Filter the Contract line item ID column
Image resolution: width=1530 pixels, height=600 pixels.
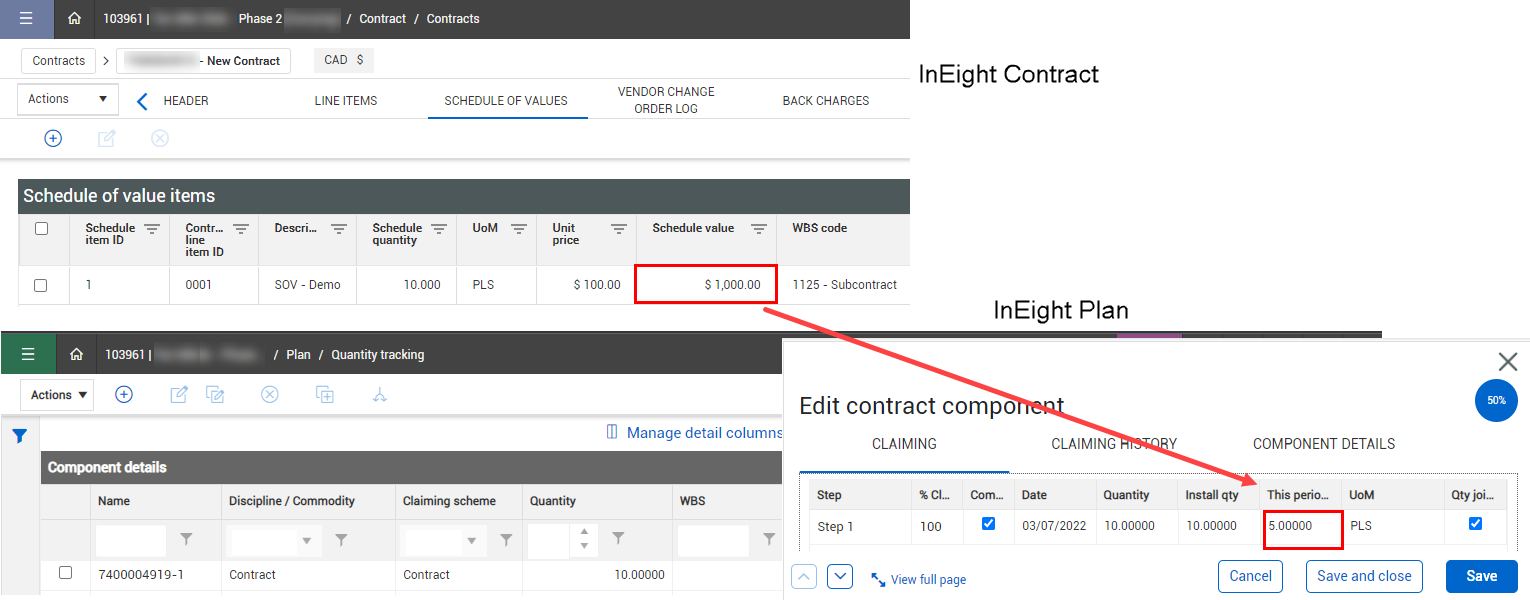click(241, 228)
